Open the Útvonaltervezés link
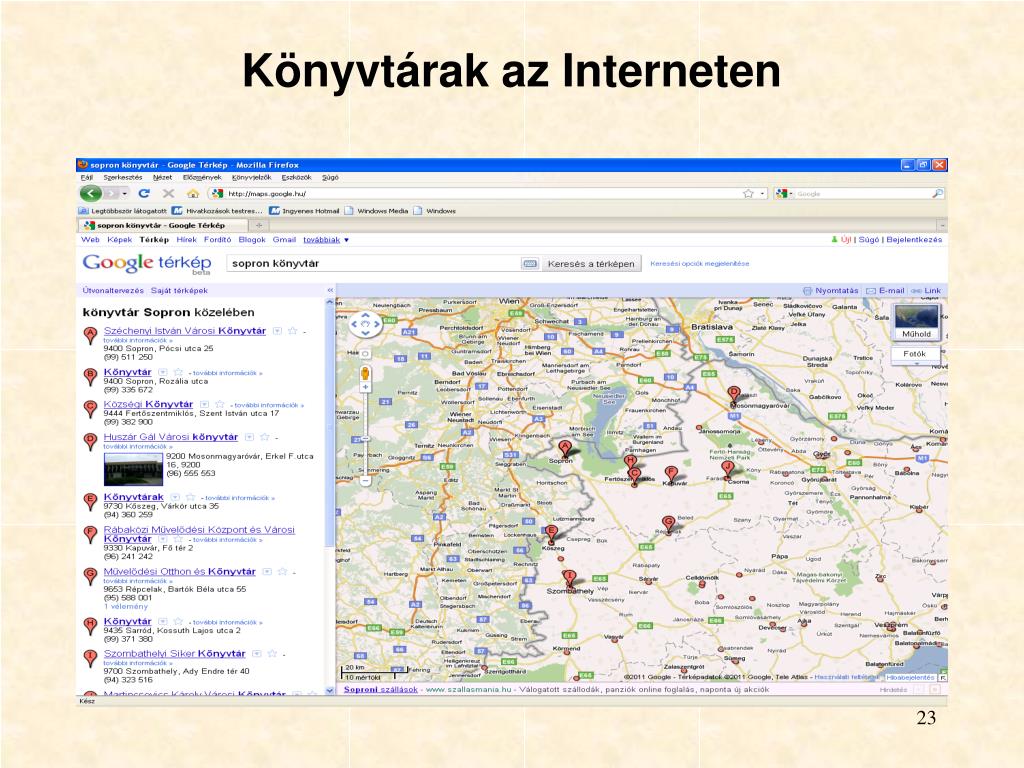 click(113, 291)
